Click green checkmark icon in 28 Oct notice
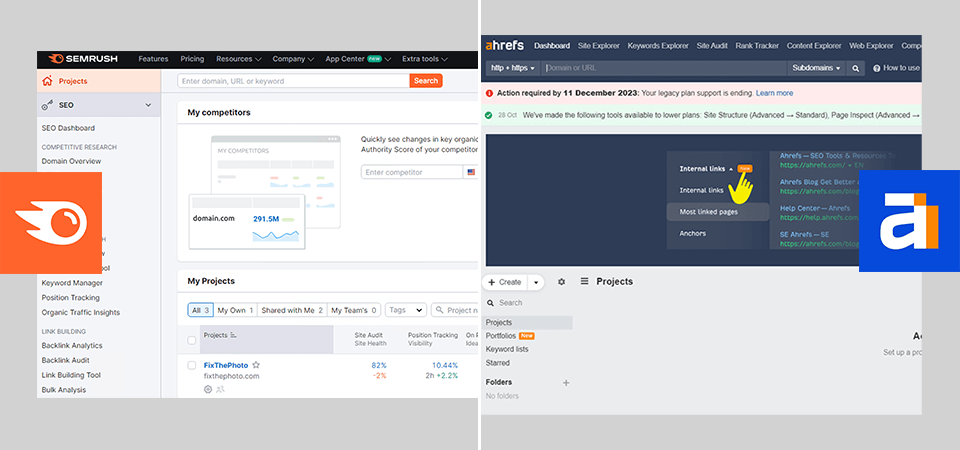 click(489, 115)
